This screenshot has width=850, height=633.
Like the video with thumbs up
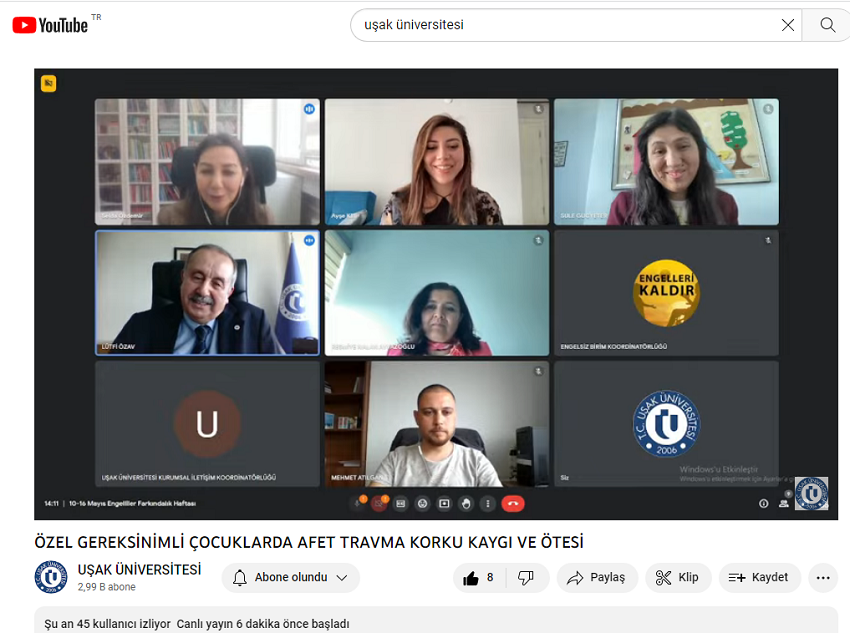pyautogui.click(x=479, y=578)
